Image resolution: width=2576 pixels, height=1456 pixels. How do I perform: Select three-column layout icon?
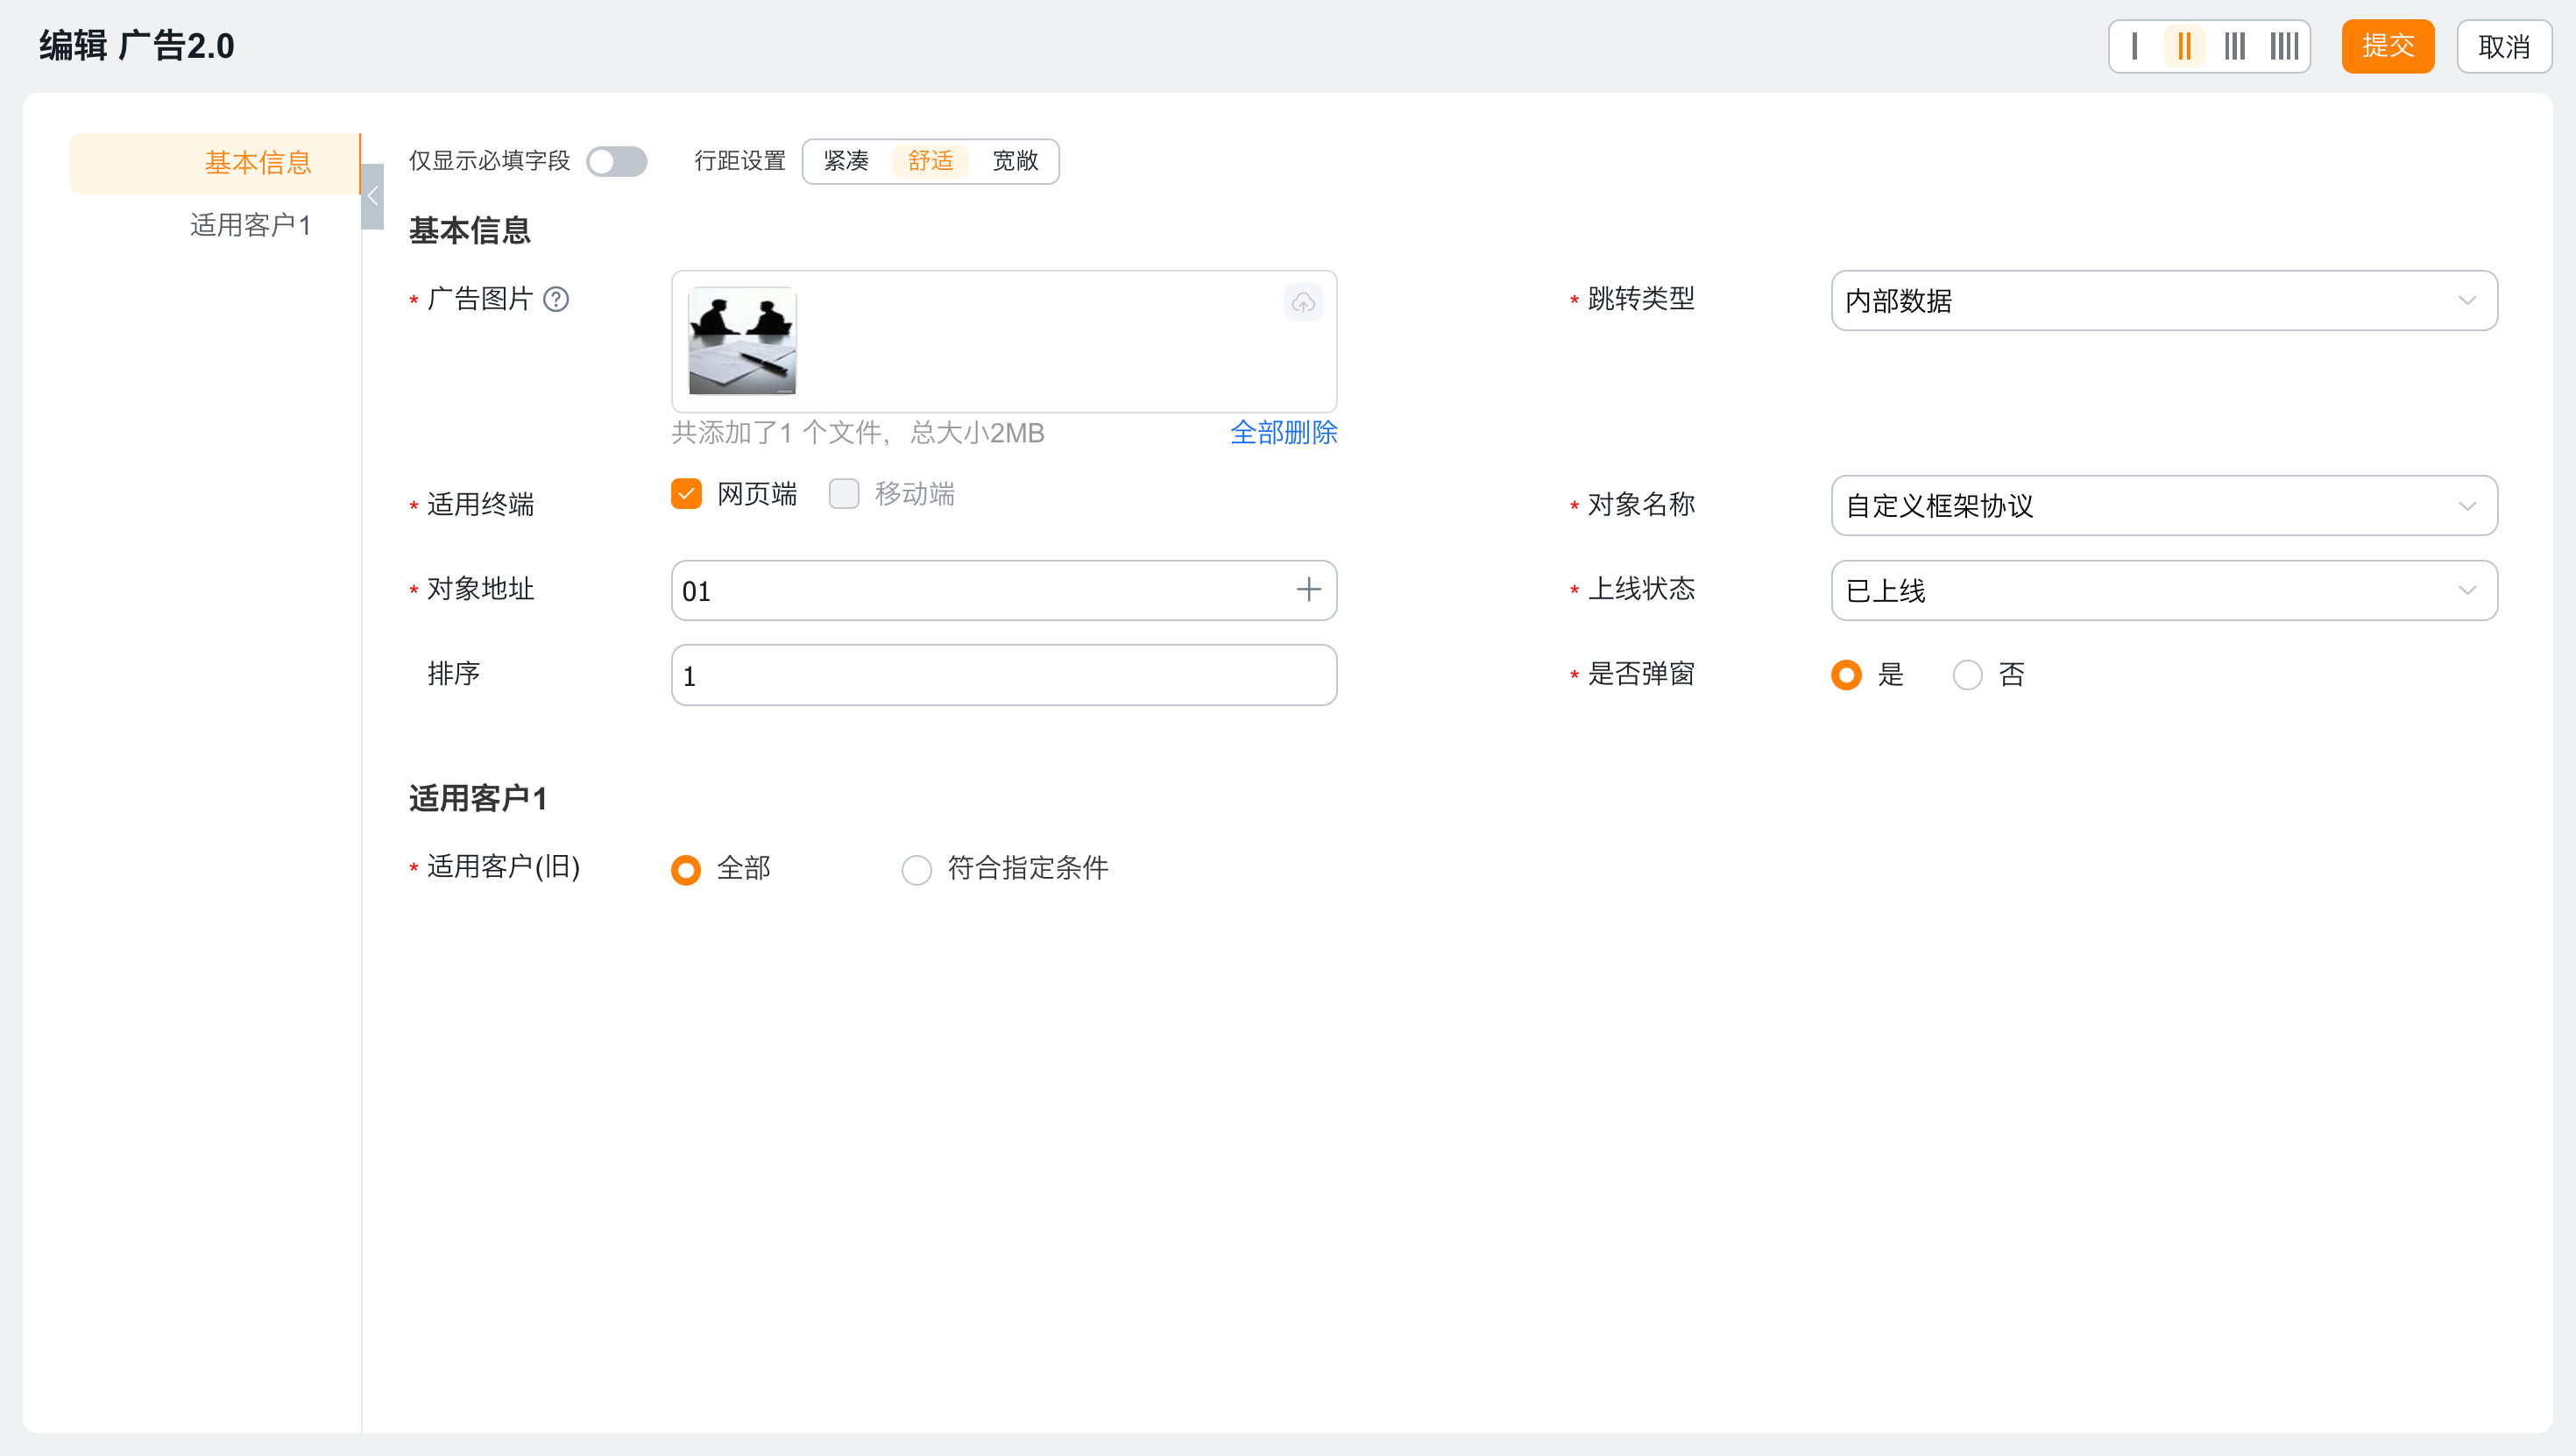coord(2234,46)
